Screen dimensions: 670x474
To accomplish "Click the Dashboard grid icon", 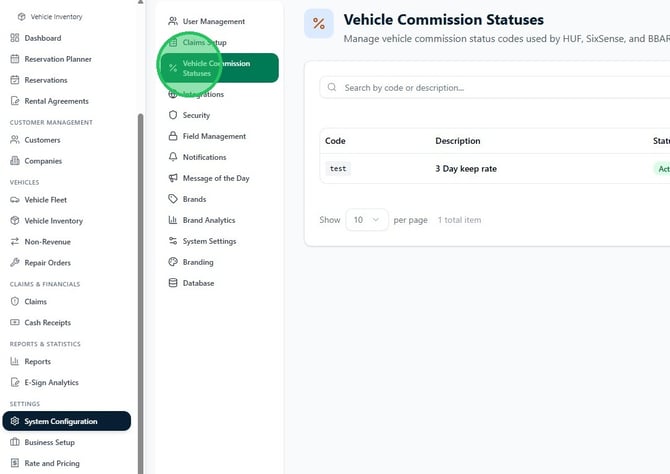I will 15,38.
